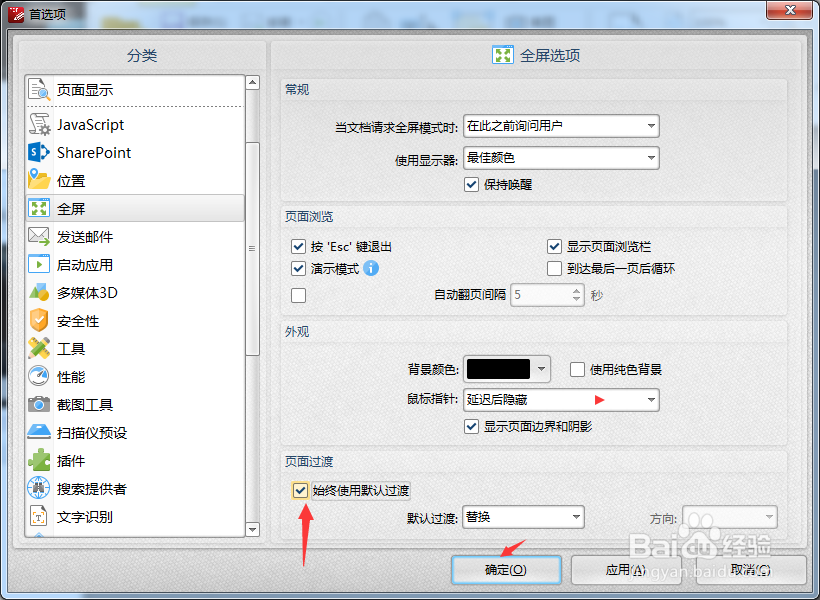Open the 当文档请求全屏模式时 dropdown
The width and height of the screenshot is (820, 600).
click(x=561, y=126)
